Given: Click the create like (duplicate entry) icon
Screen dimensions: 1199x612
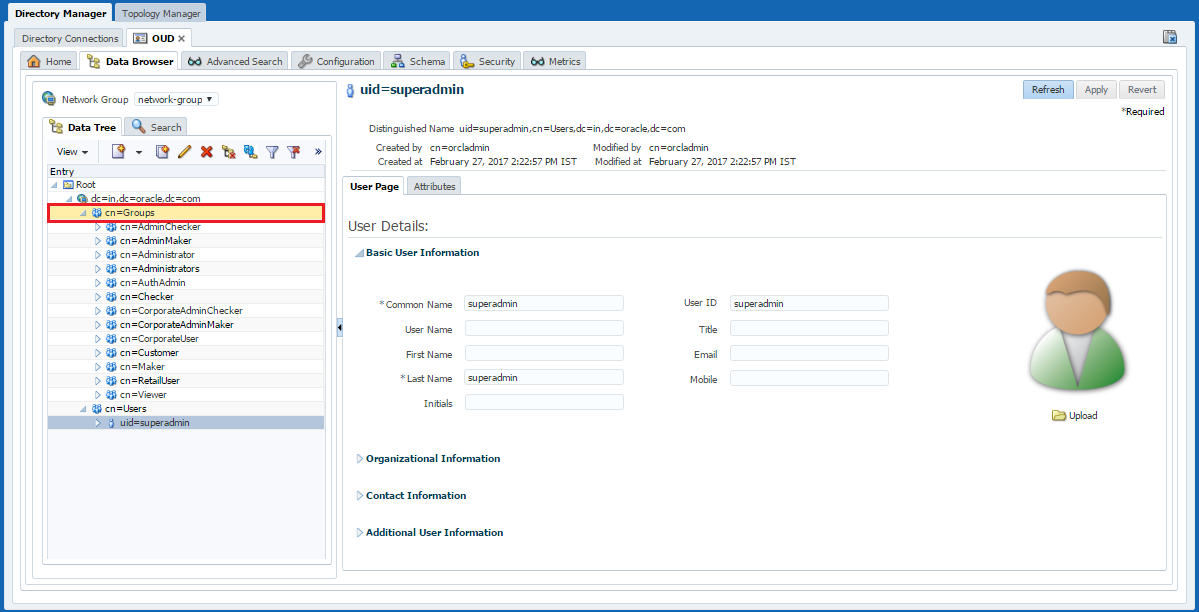Looking at the screenshot, I should coord(161,151).
